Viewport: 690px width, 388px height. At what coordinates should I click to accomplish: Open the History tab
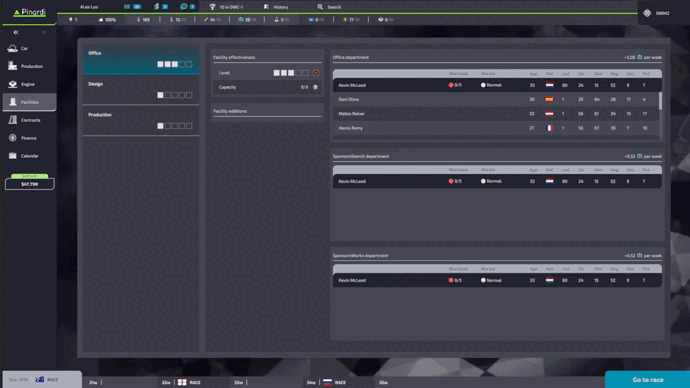[x=276, y=7]
